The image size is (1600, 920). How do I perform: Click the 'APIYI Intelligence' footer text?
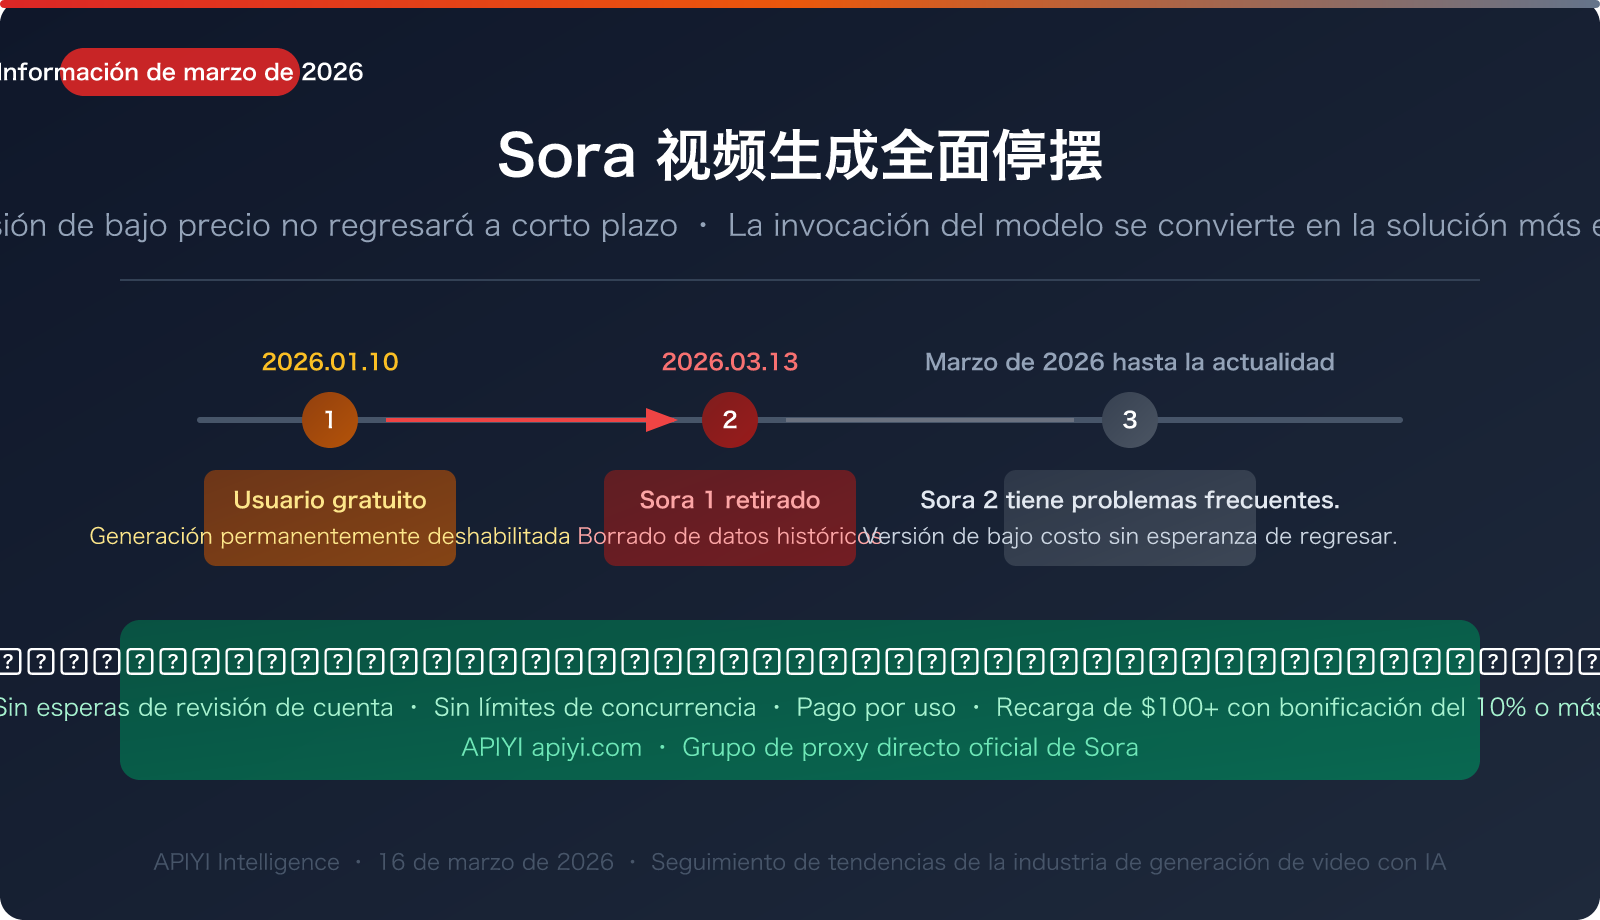coord(246,862)
